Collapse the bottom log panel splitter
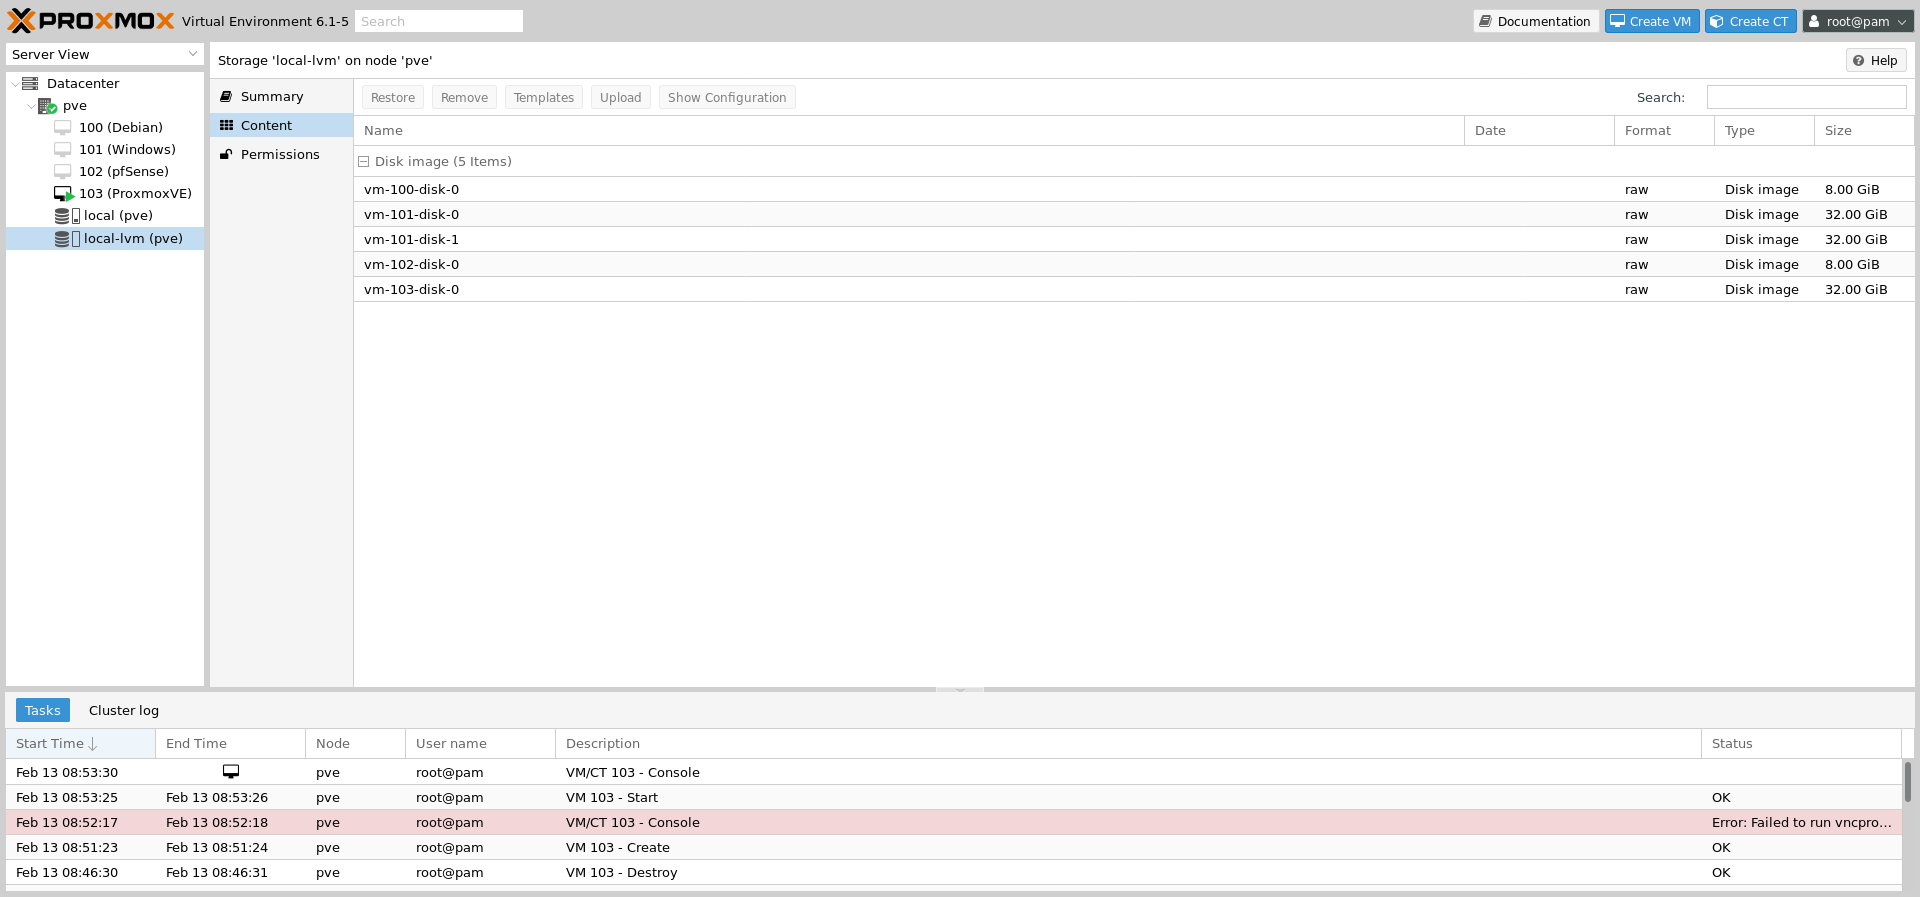The width and height of the screenshot is (1920, 897). (x=960, y=690)
